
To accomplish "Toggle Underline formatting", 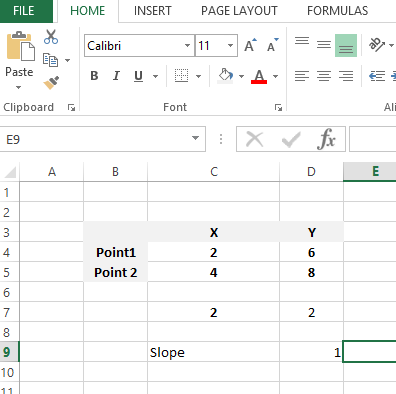I will coord(138,76).
